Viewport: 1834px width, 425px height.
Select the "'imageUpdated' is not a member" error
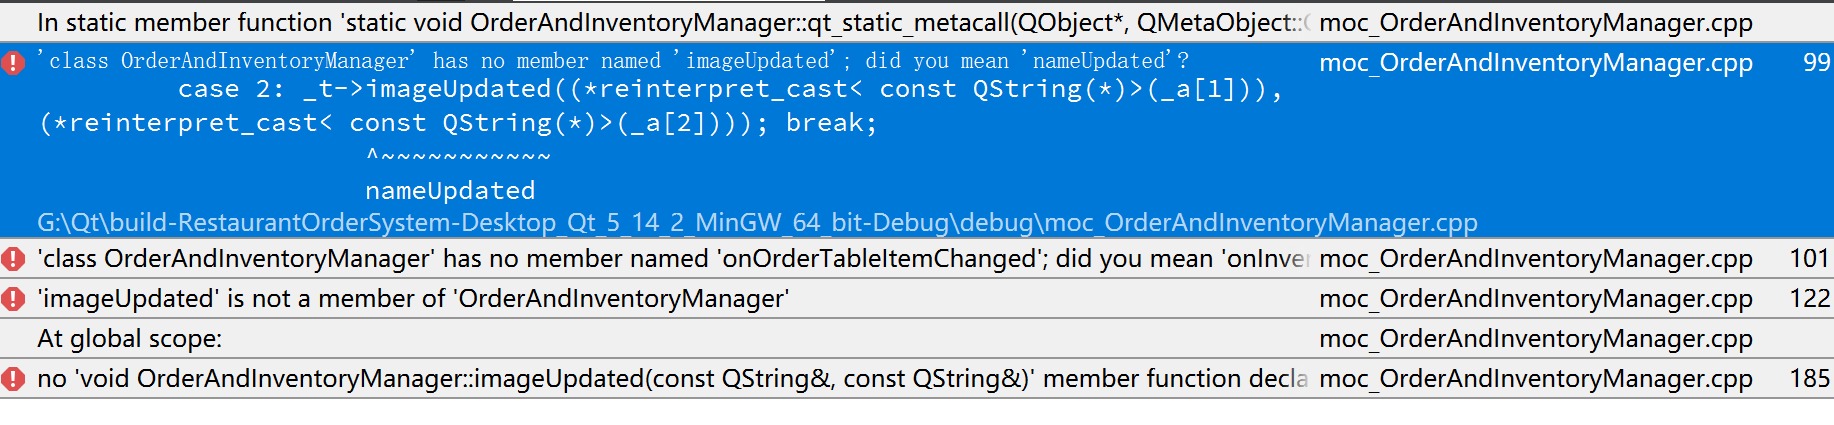tap(917, 299)
